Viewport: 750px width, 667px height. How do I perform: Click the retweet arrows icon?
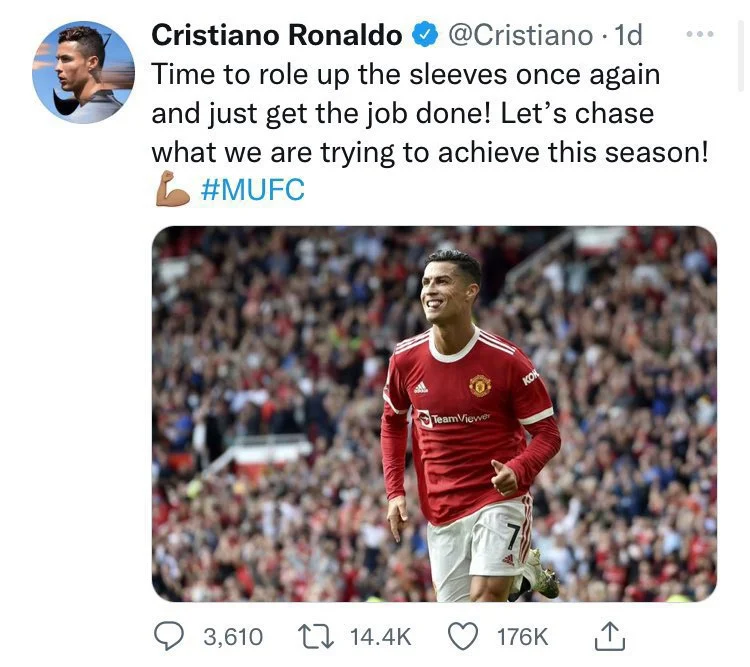tap(316, 637)
